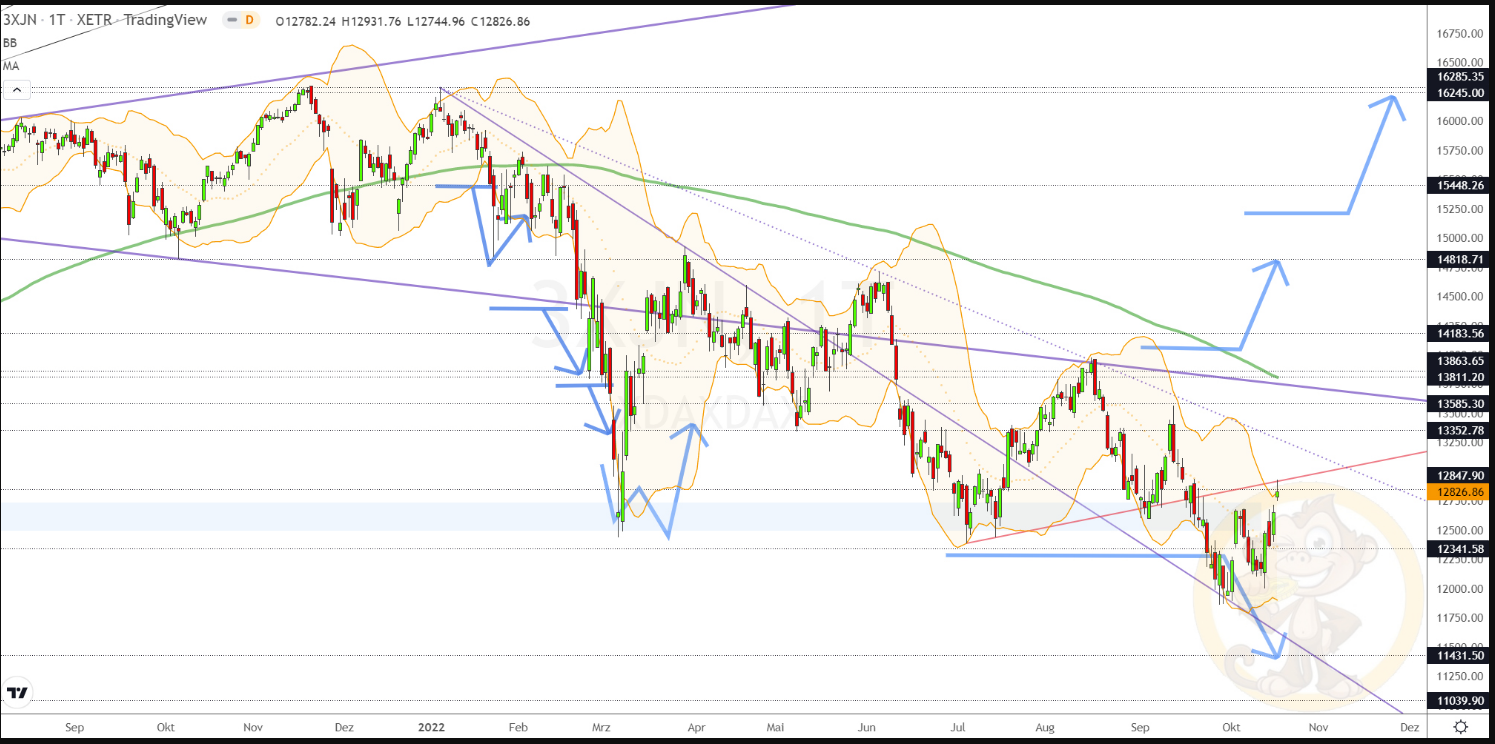Click the 12000.00 price scale tick
The image size is (1495, 744).
pos(1460,589)
